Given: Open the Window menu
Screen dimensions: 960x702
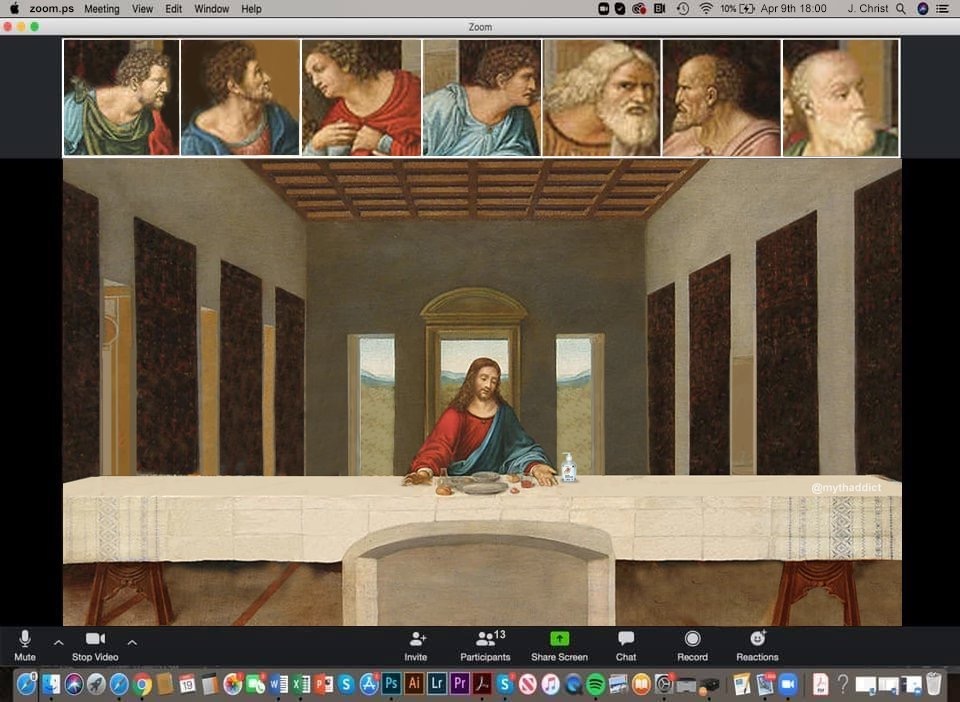Looking at the screenshot, I should (x=211, y=9).
